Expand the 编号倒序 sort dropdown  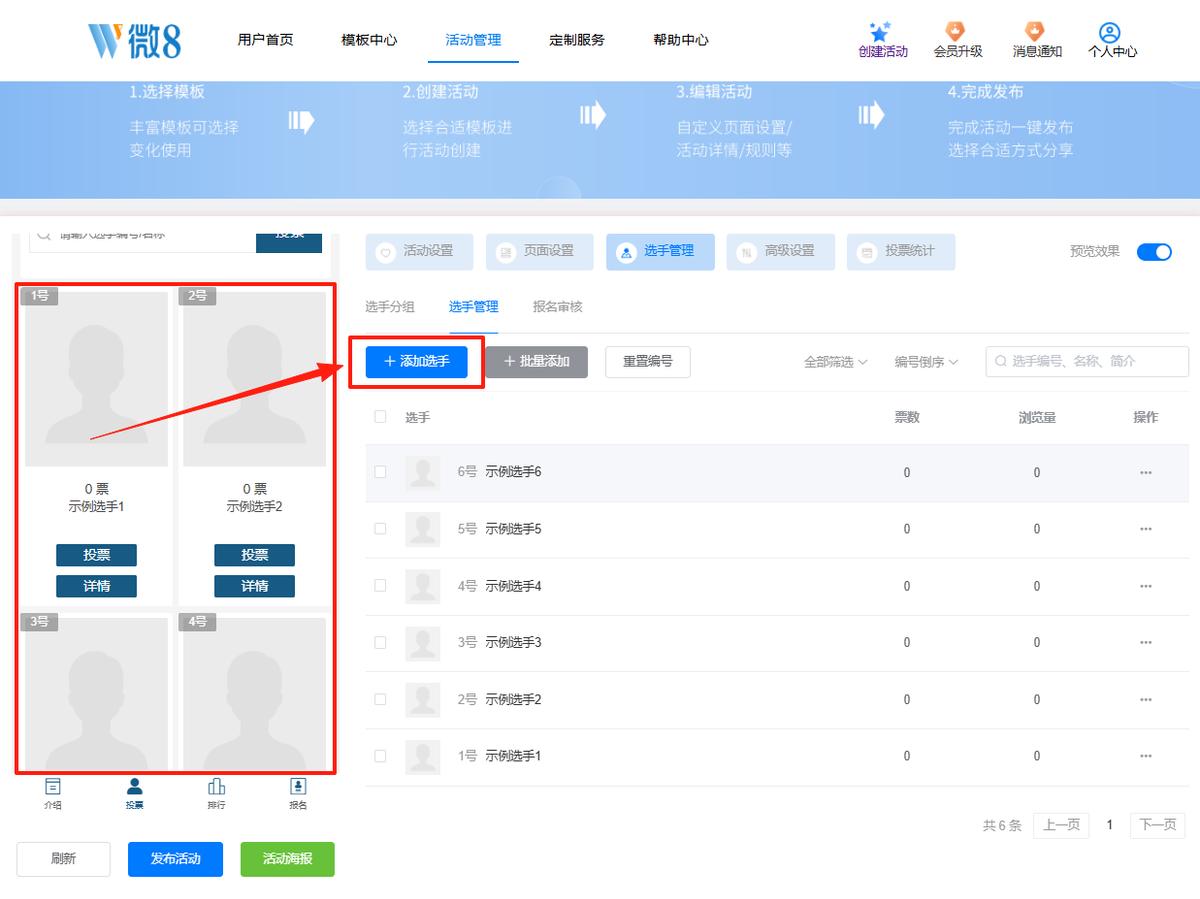[x=926, y=362]
